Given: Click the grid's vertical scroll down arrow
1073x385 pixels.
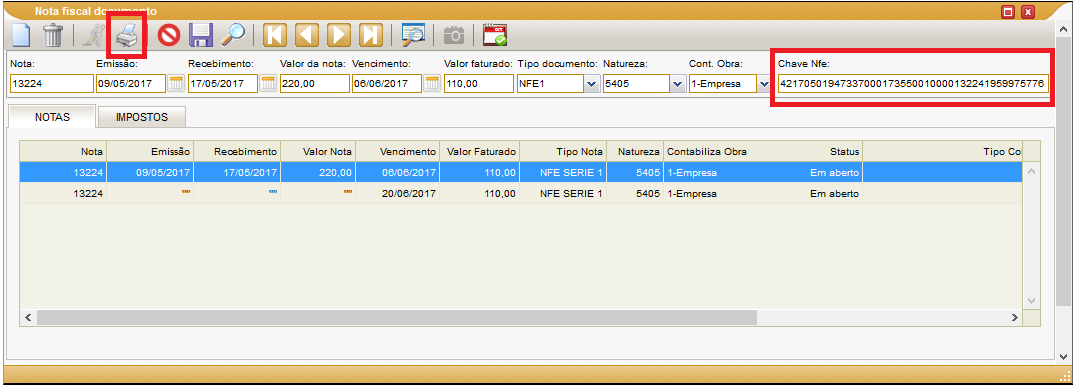Looking at the screenshot, I should pos(1032,301).
